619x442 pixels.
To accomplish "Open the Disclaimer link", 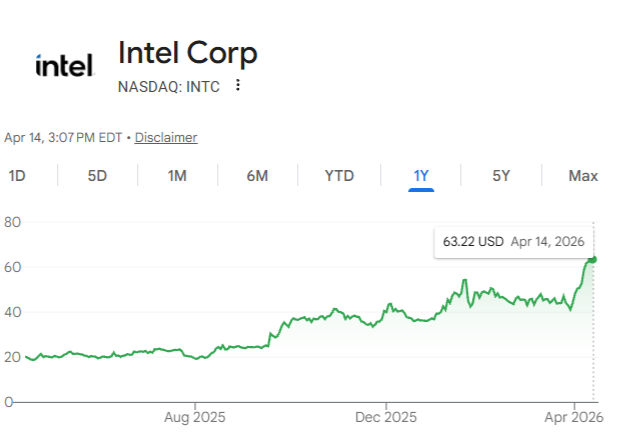I will point(166,137).
